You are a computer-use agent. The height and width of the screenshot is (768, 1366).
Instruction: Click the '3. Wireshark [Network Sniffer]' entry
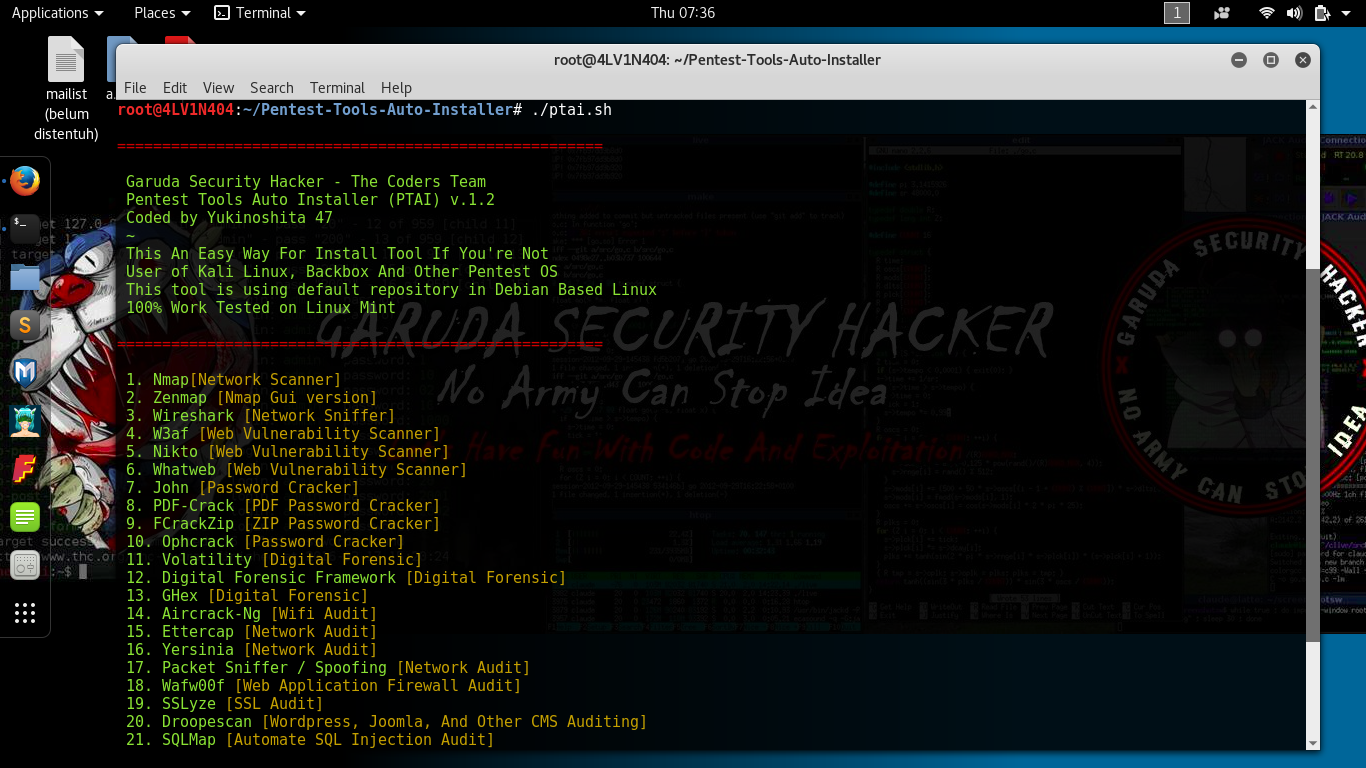[x=260, y=416]
